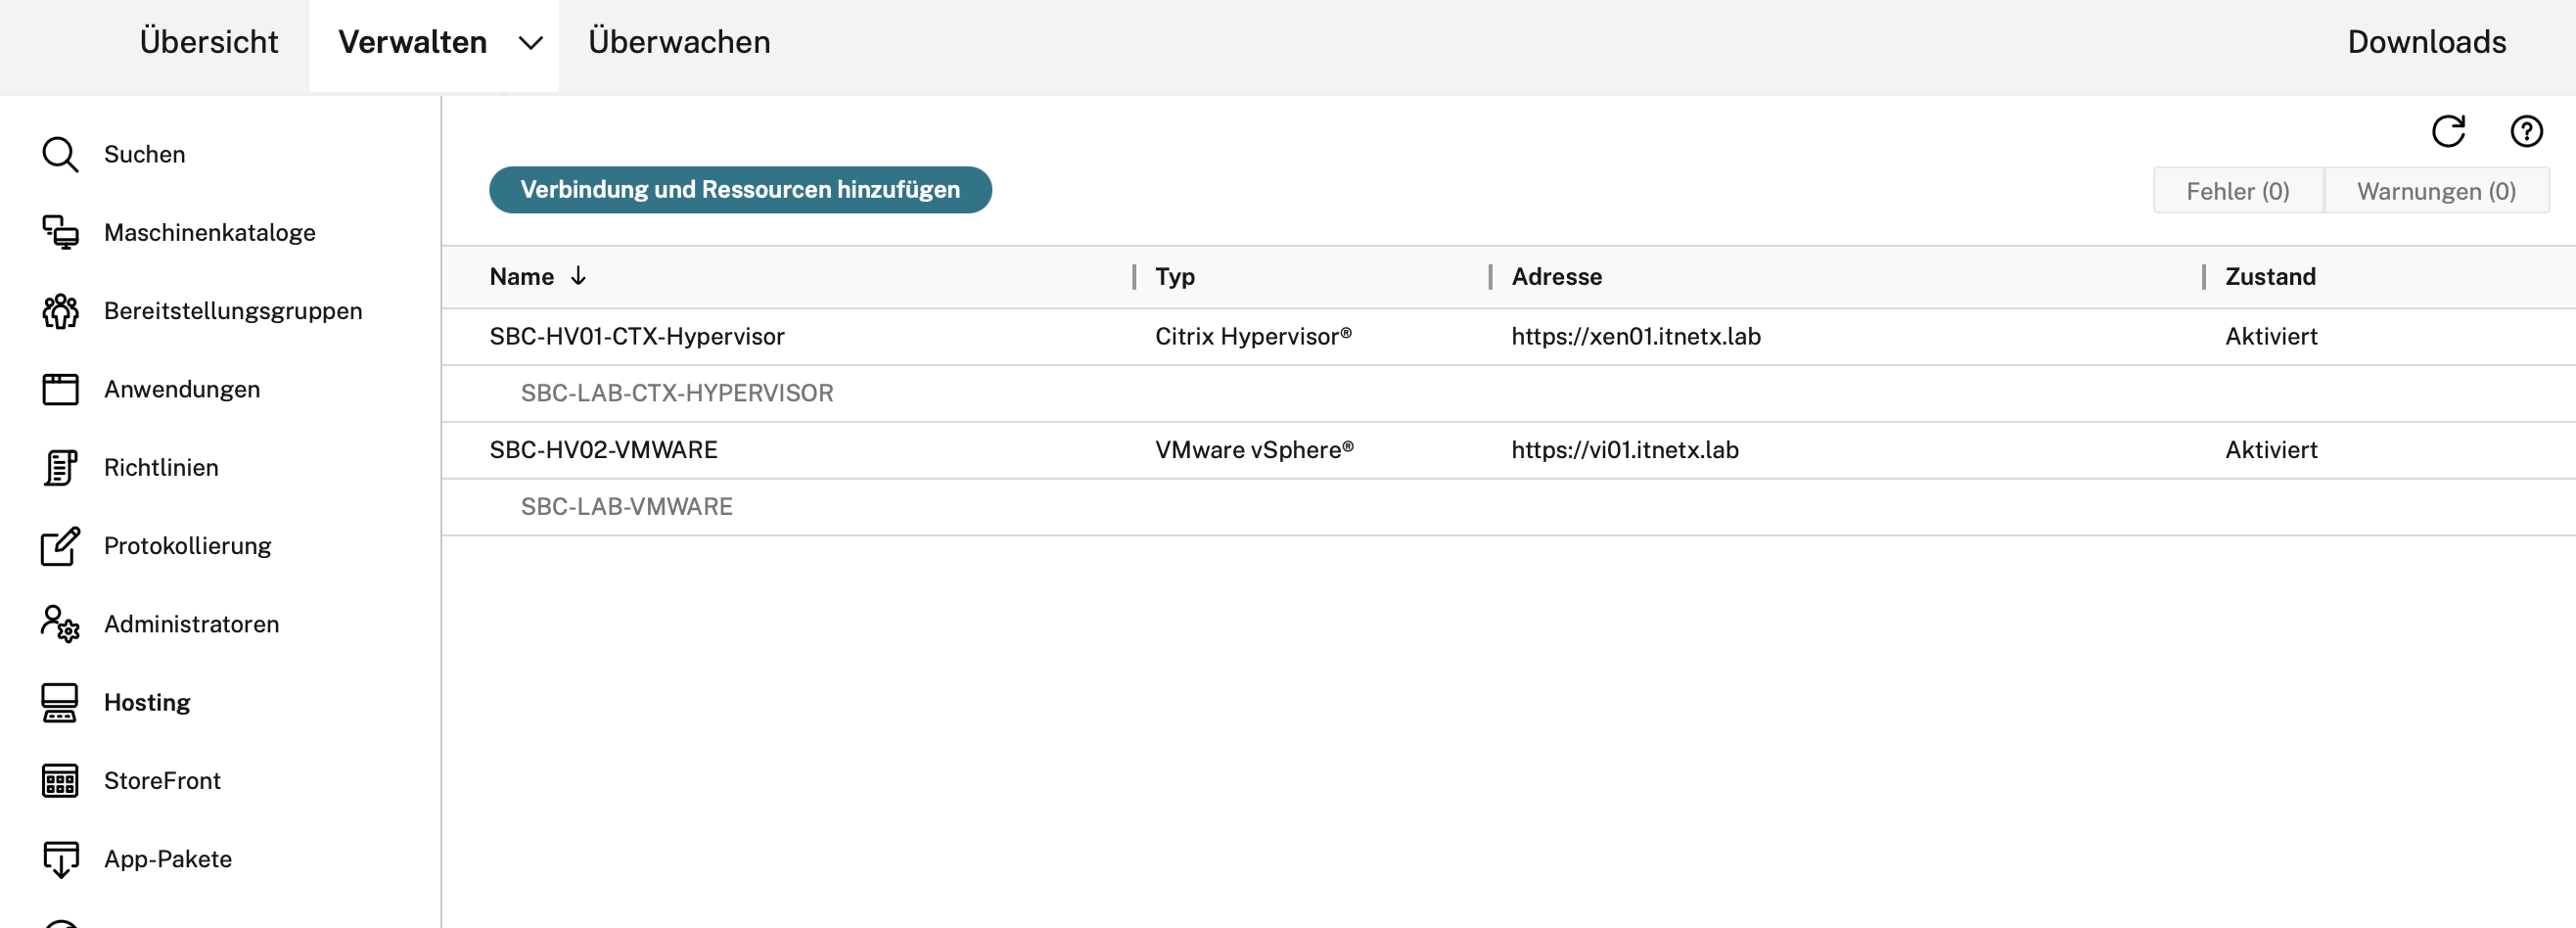The width and height of the screenshot is (2576, 928).
Task: Sort by the Typ column header
Action: (x=1175, y=277)
